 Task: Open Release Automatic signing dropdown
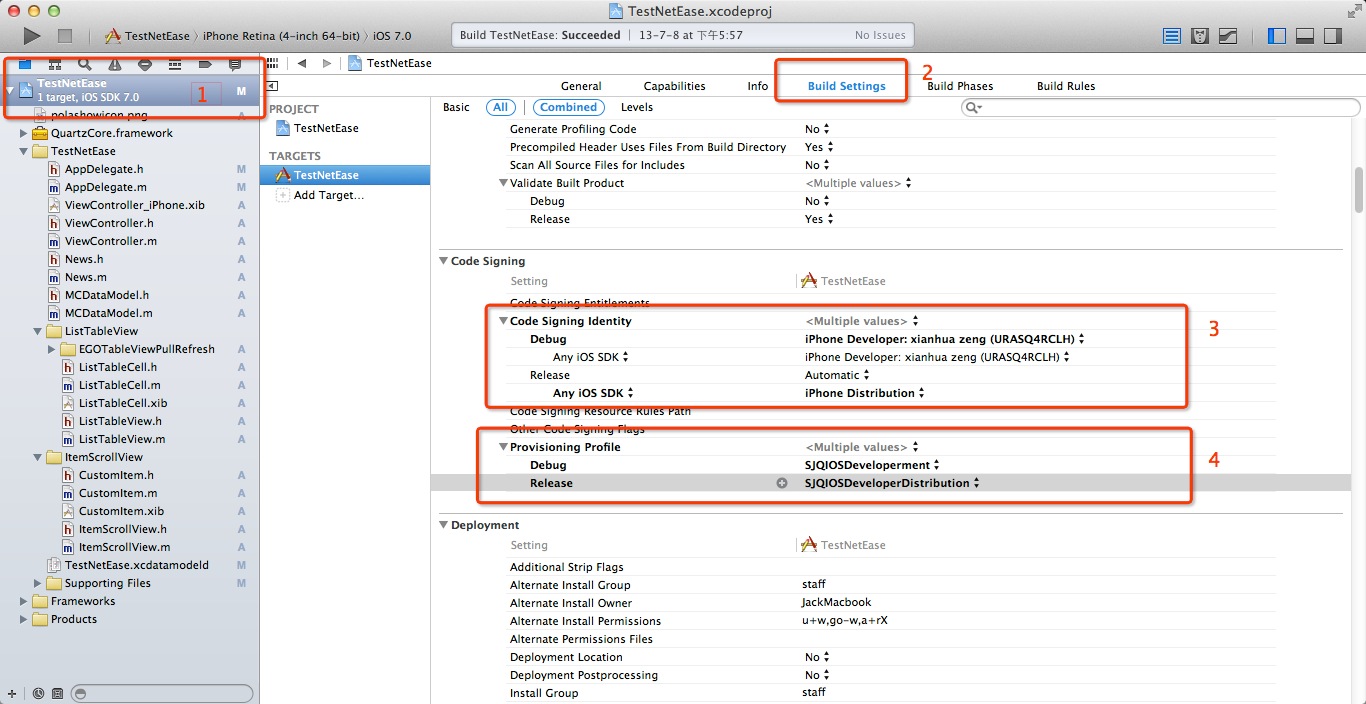(838, 375)
